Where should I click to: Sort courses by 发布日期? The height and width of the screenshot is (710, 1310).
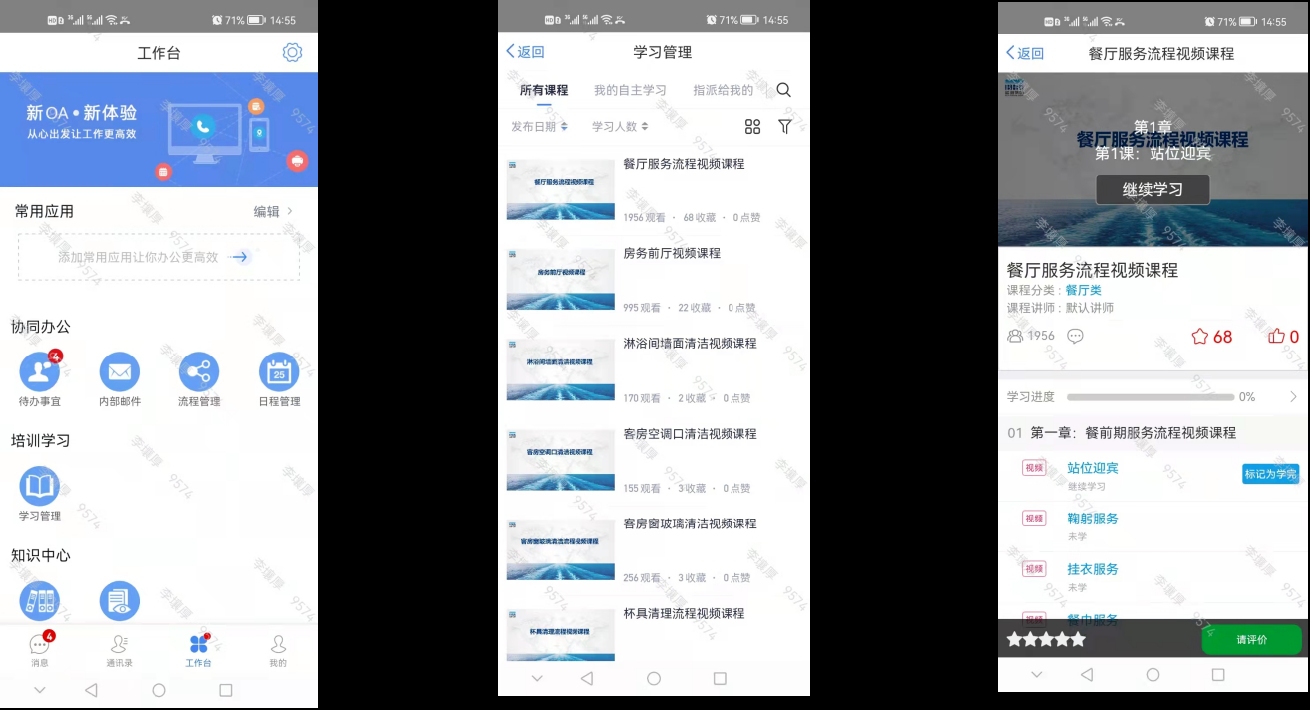click(x=540, y=127)
